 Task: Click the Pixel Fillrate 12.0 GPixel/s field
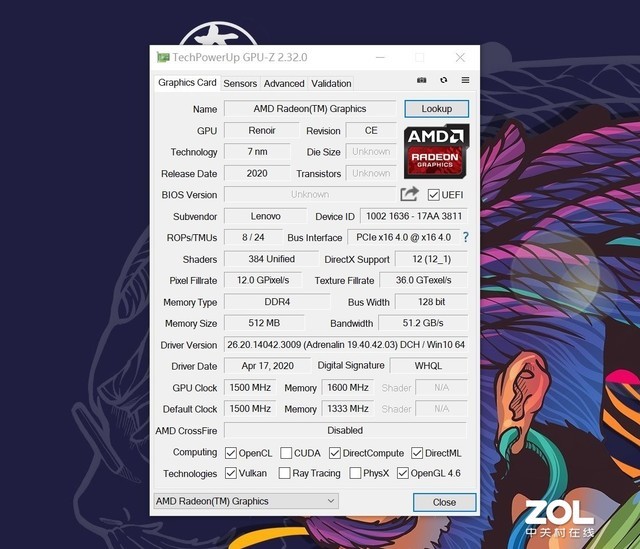263,280
